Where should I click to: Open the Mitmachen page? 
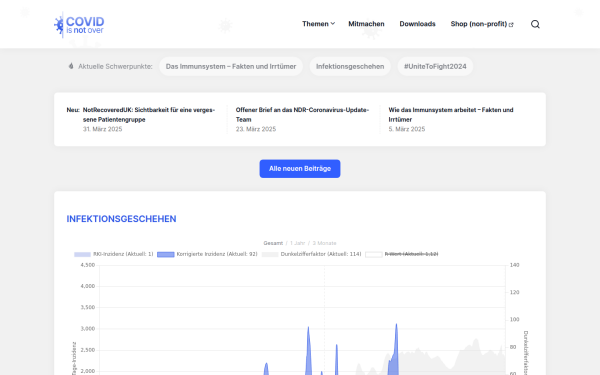pos(366,24)
